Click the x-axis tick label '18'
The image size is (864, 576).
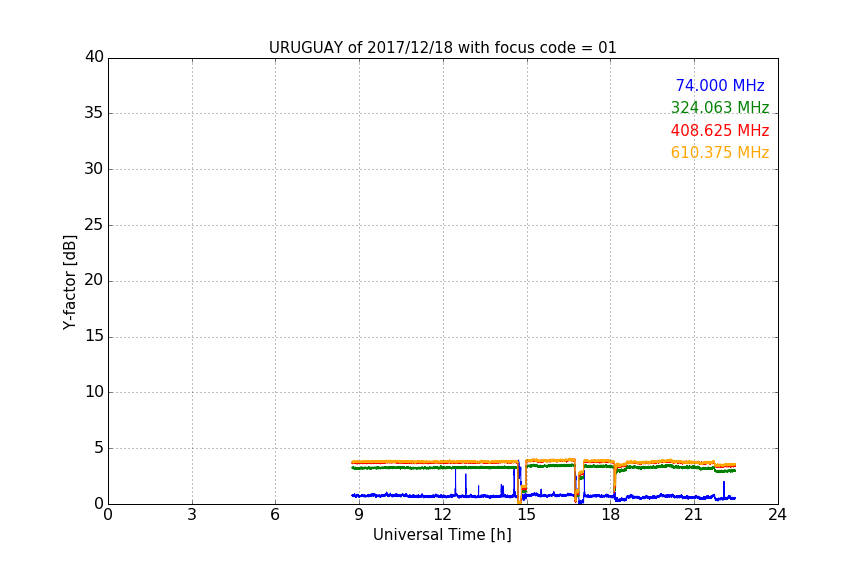(x=611, y=515)
